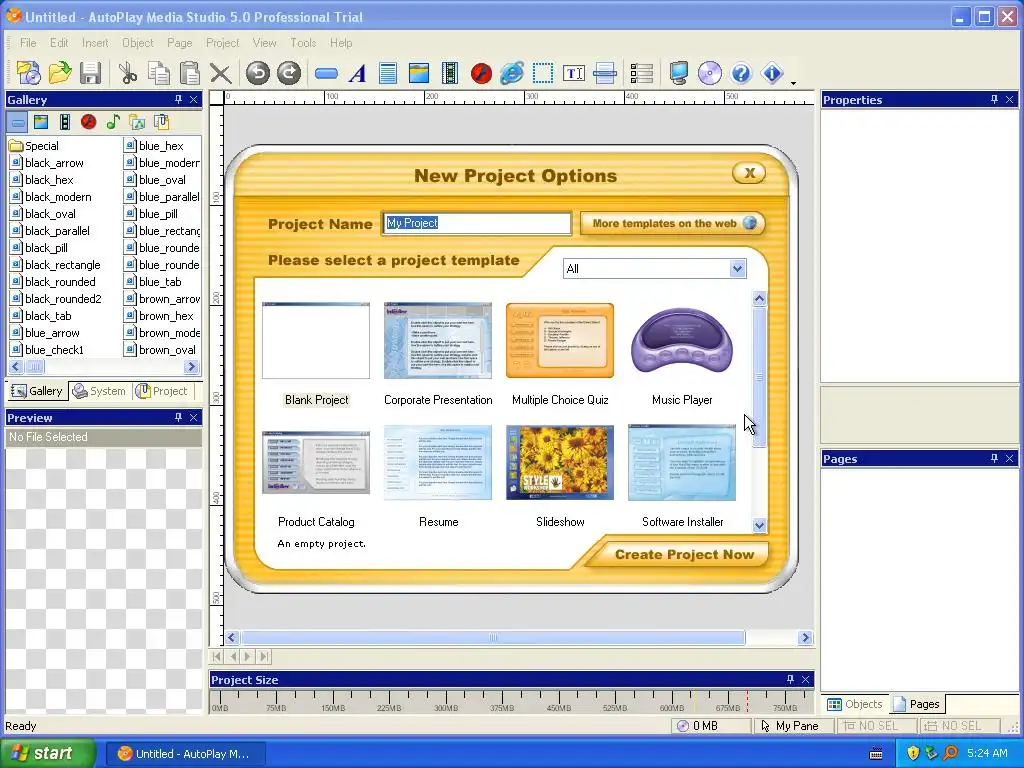Select blue_pill in Gallery list
The image size is (1024, 768).
(x=151, y=214)
